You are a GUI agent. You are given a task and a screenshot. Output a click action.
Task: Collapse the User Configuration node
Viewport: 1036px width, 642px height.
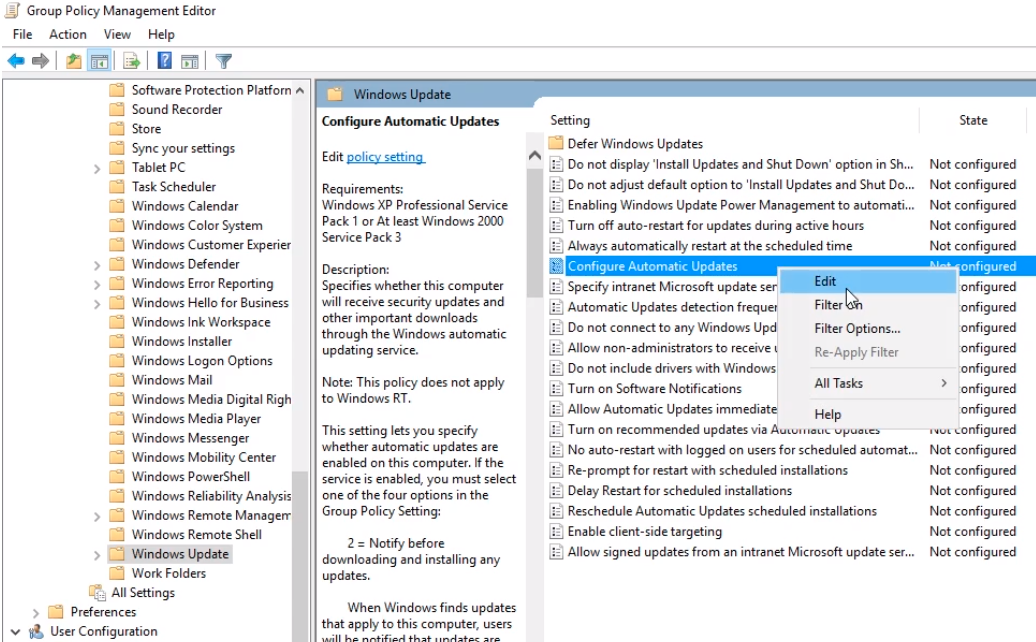pos(16,631)
